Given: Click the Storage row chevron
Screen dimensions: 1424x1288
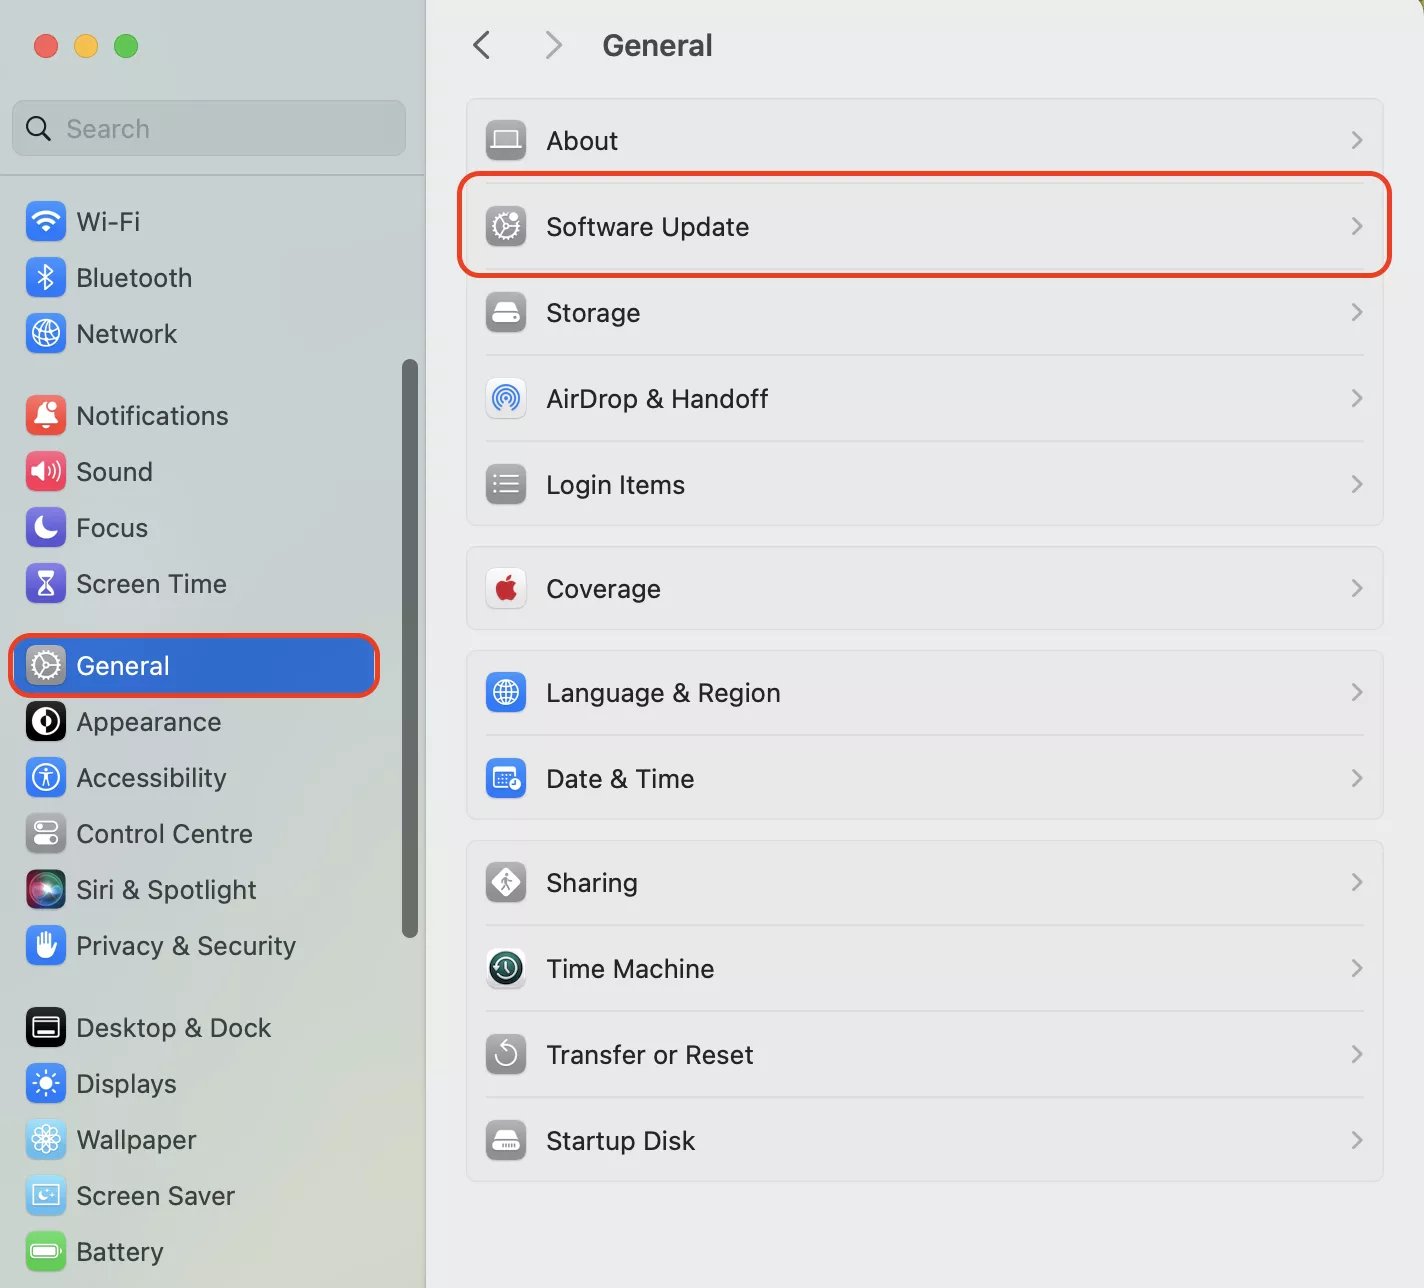Looking at the screenshot, I should pos(1357,312).
